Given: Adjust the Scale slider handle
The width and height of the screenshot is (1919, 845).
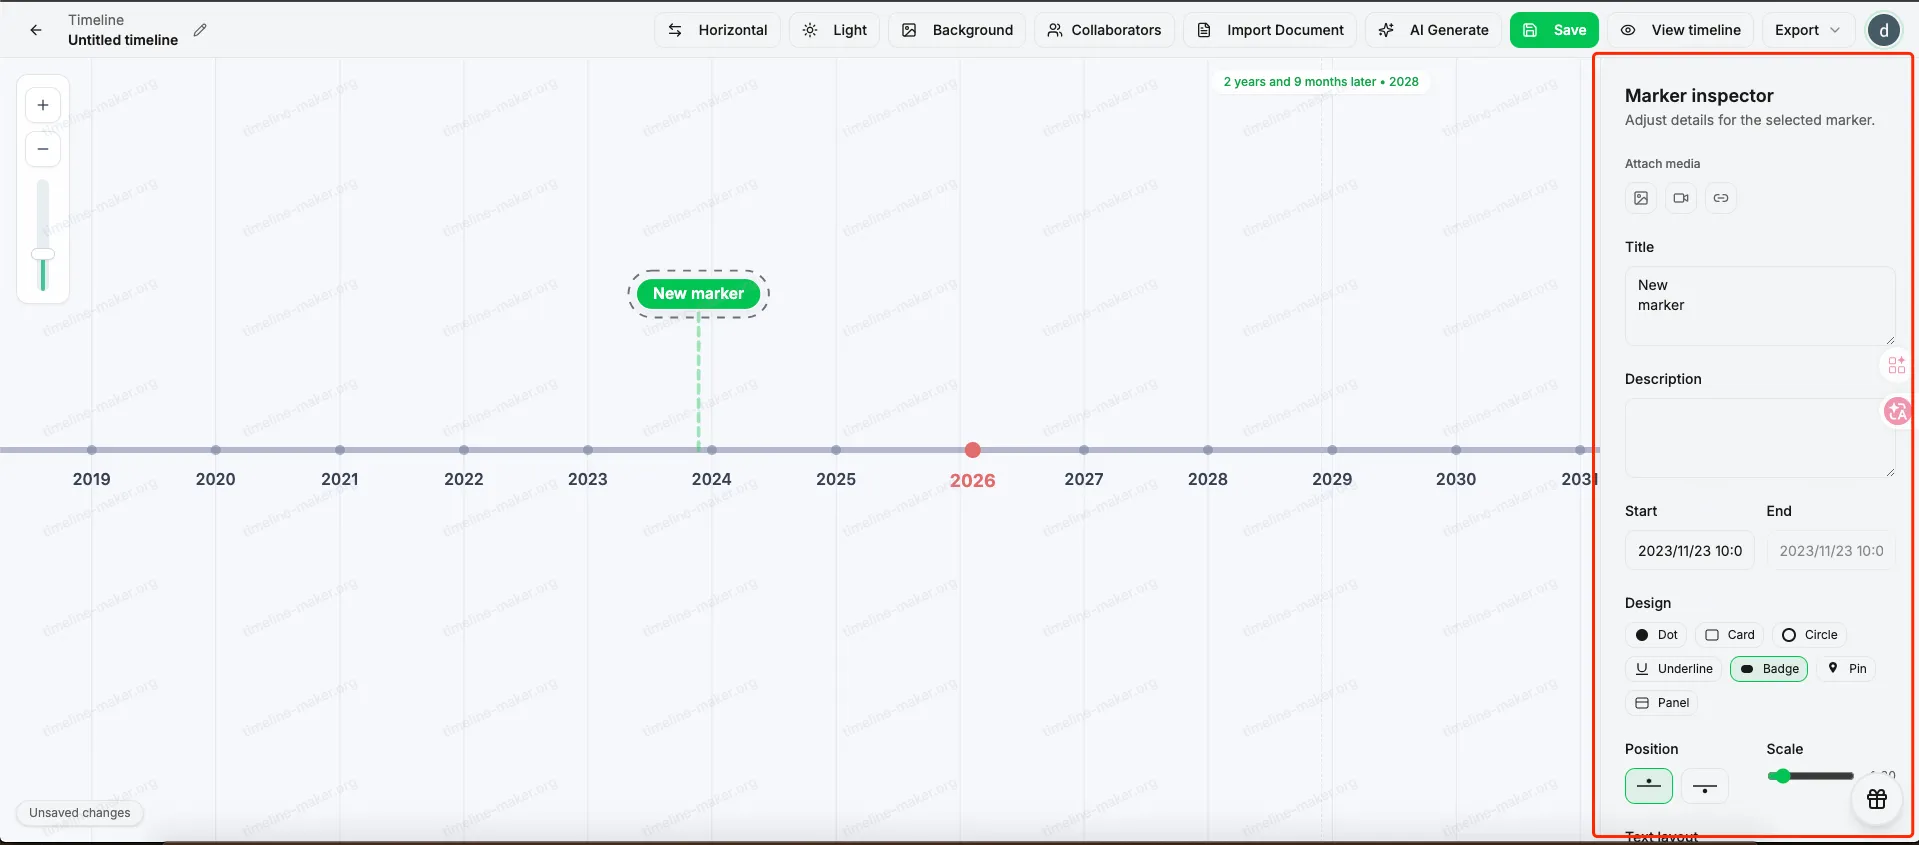Looking at the screenshot, I should 1781,776.
